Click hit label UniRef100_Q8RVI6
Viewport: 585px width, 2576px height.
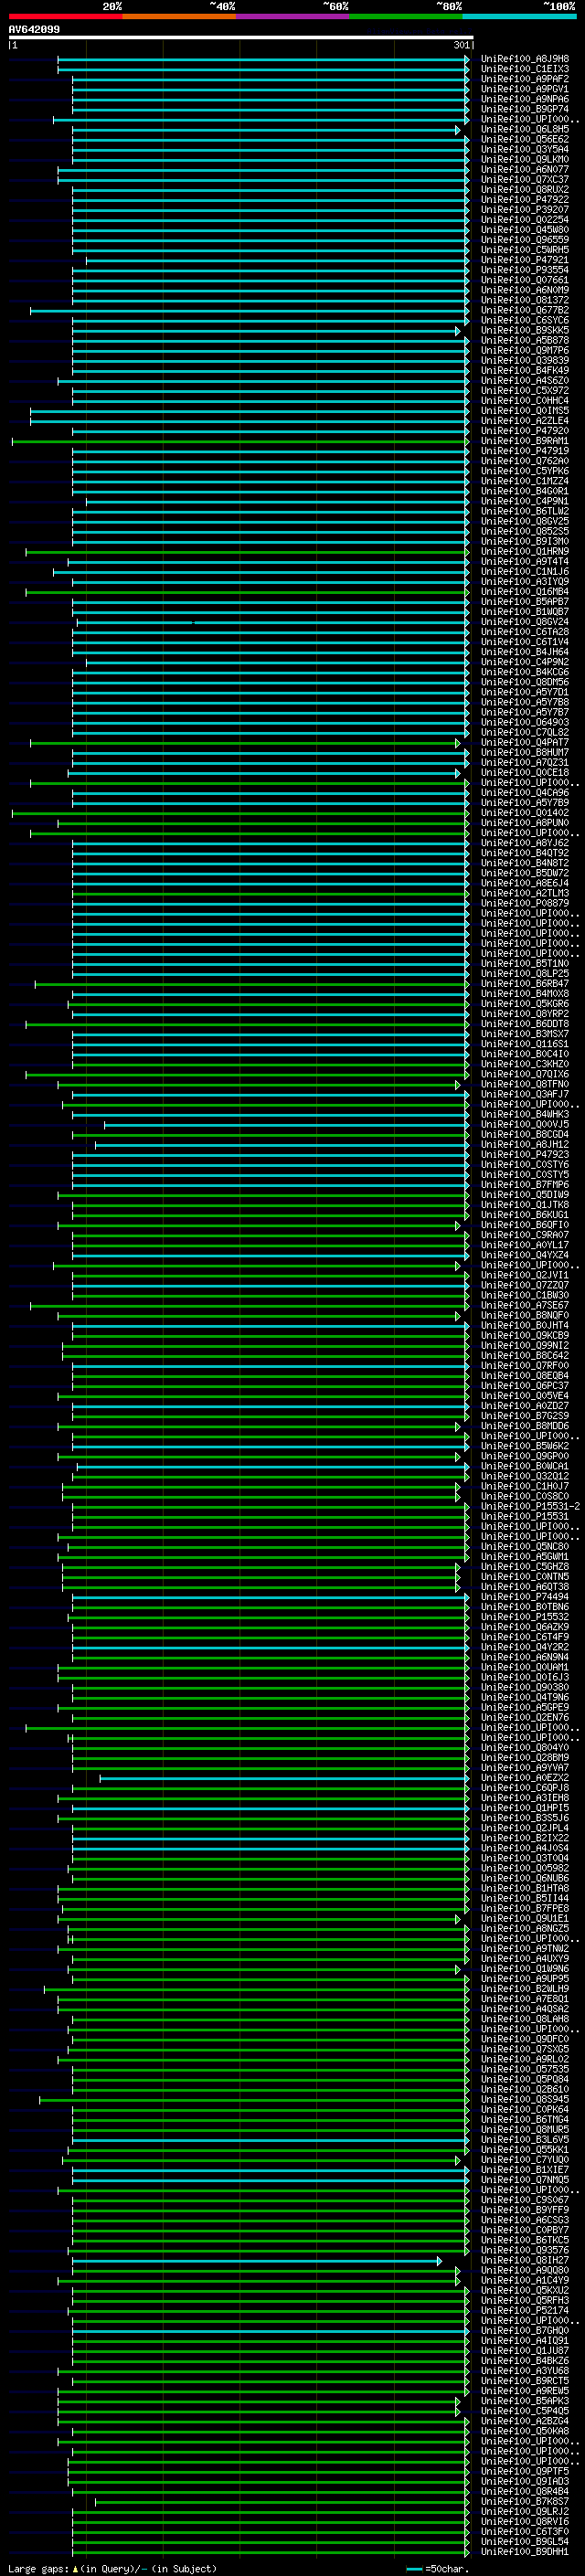525,2521
